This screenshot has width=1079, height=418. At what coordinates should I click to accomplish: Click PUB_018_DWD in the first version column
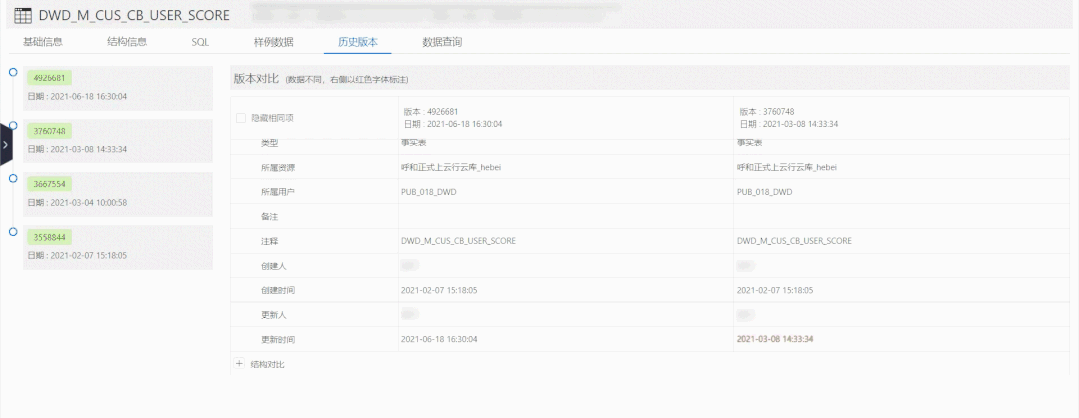click(x=428, y=192)
